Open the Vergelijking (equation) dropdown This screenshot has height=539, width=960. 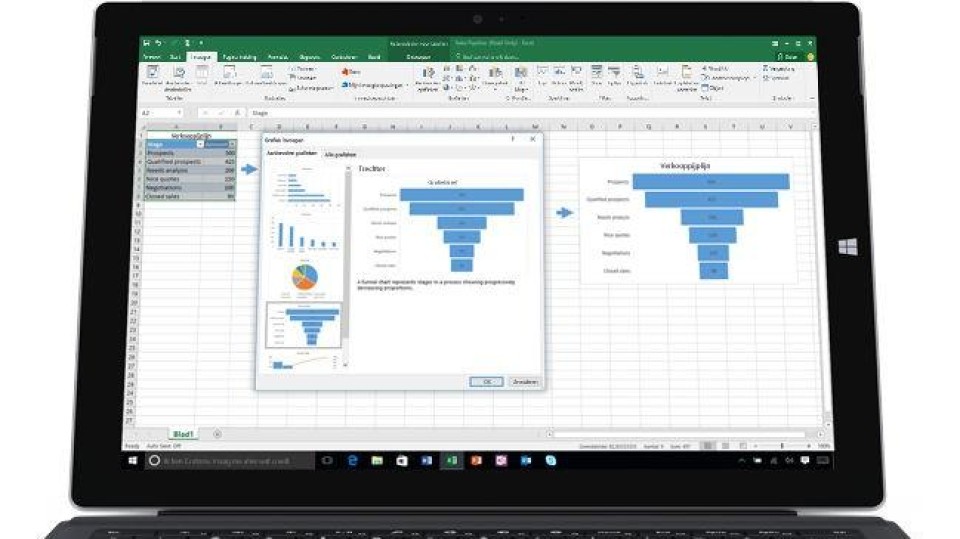pyautogui.click(x=778, y=69)
